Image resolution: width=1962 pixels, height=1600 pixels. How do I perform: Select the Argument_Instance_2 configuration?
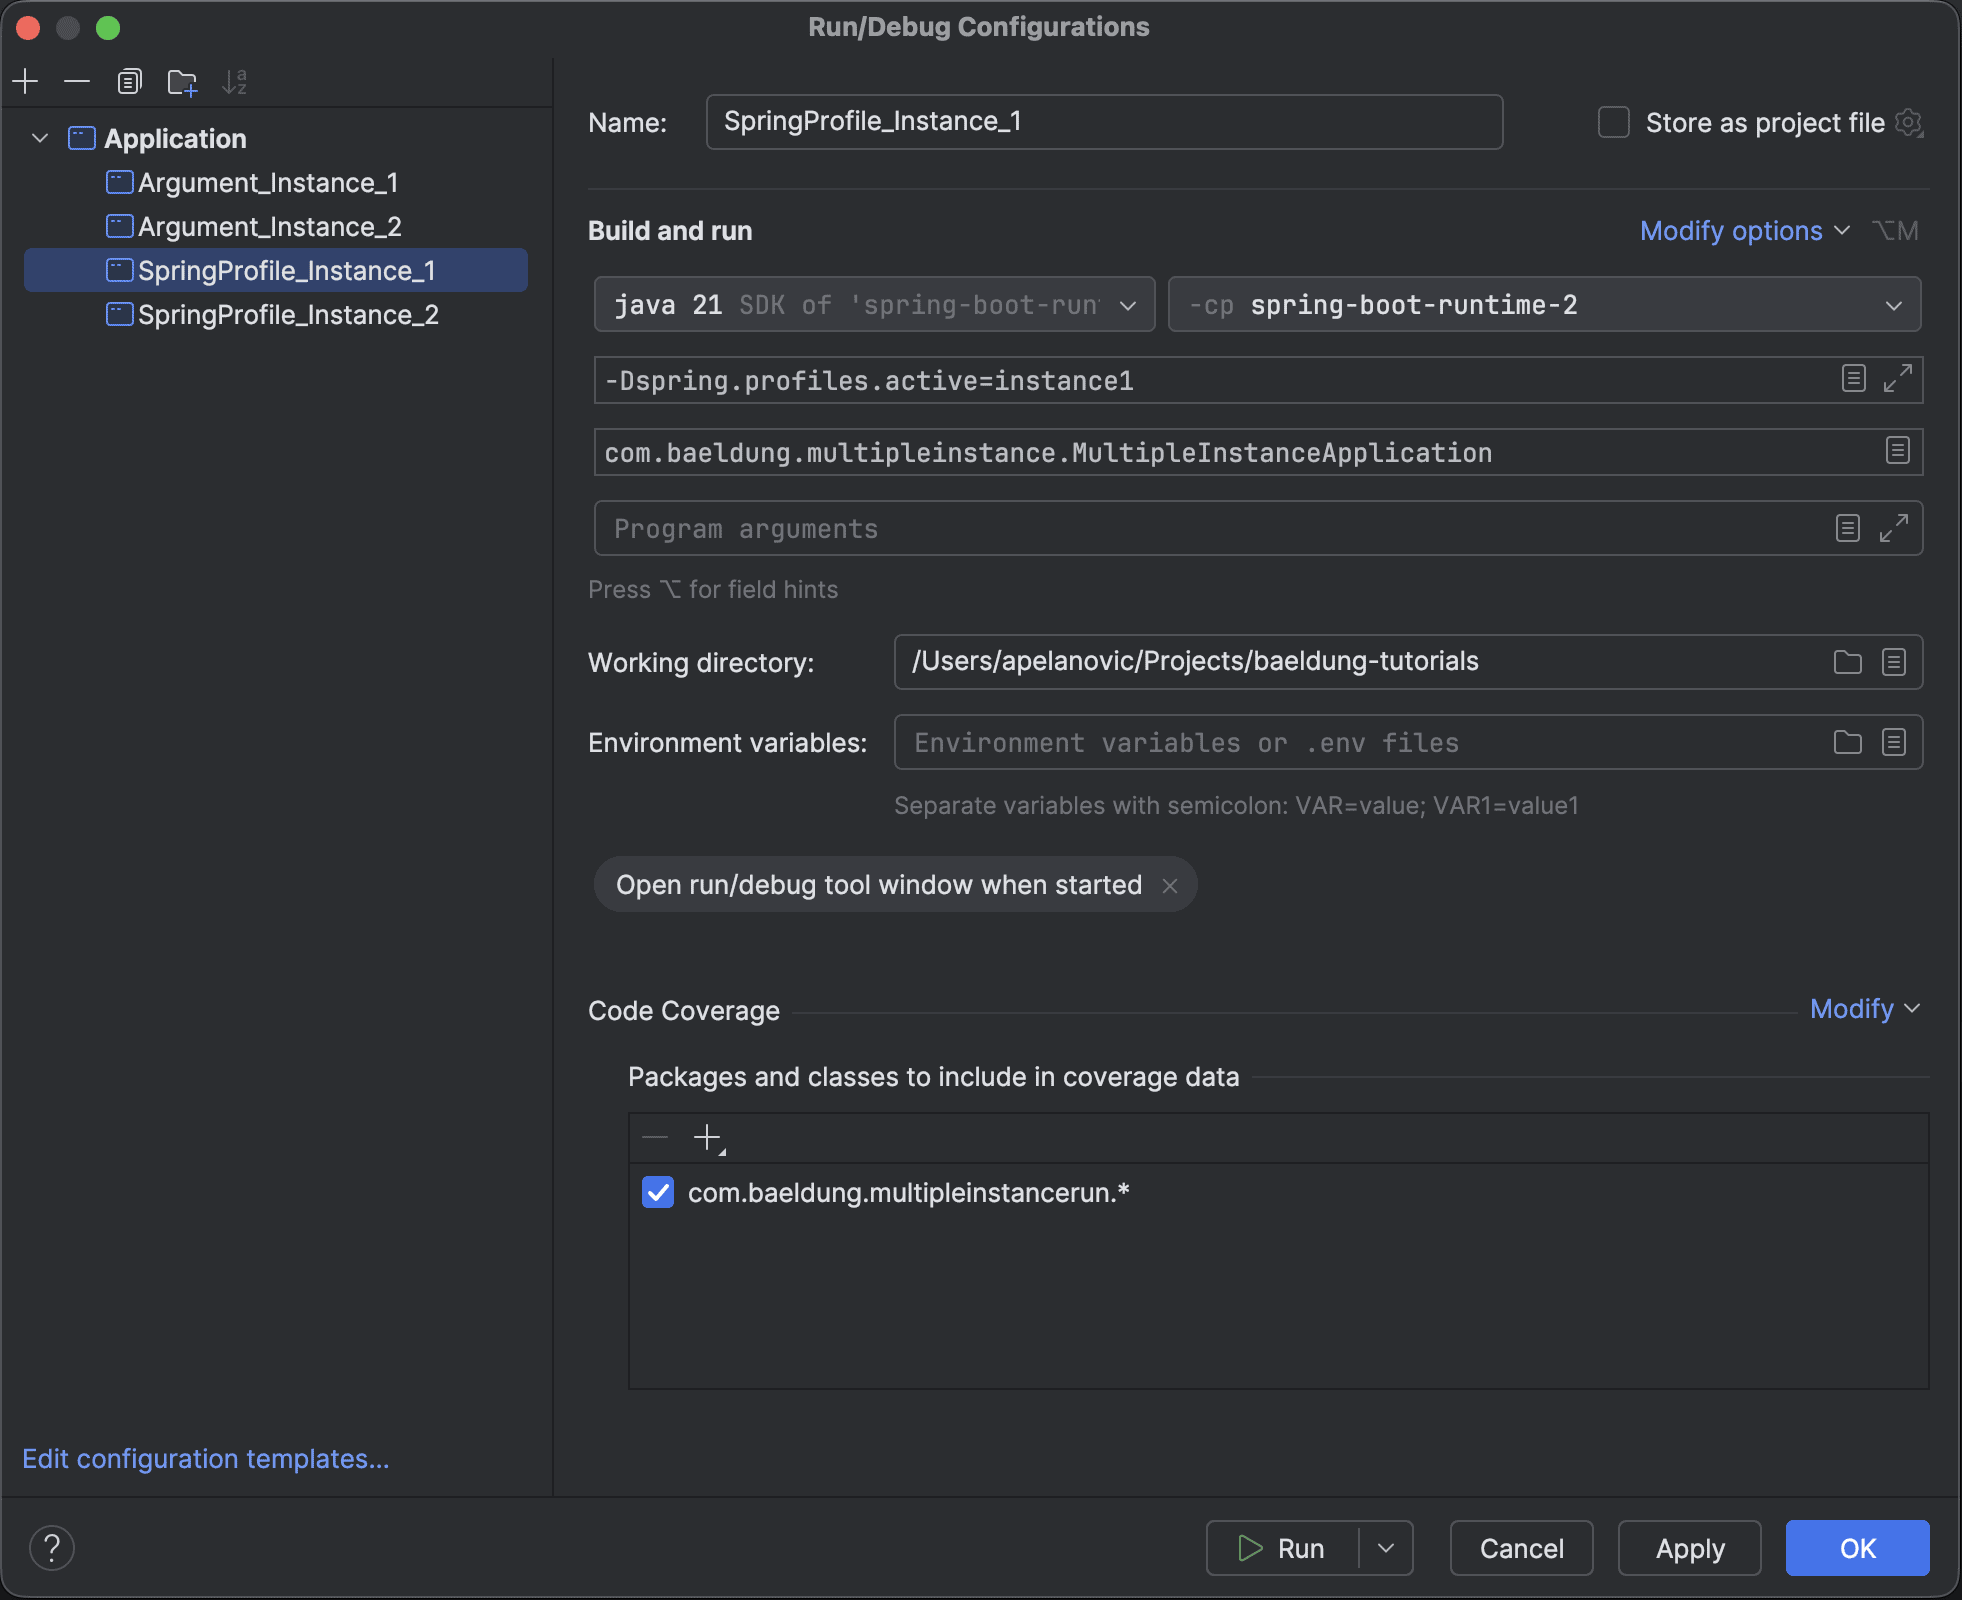(x=269, y=227)
